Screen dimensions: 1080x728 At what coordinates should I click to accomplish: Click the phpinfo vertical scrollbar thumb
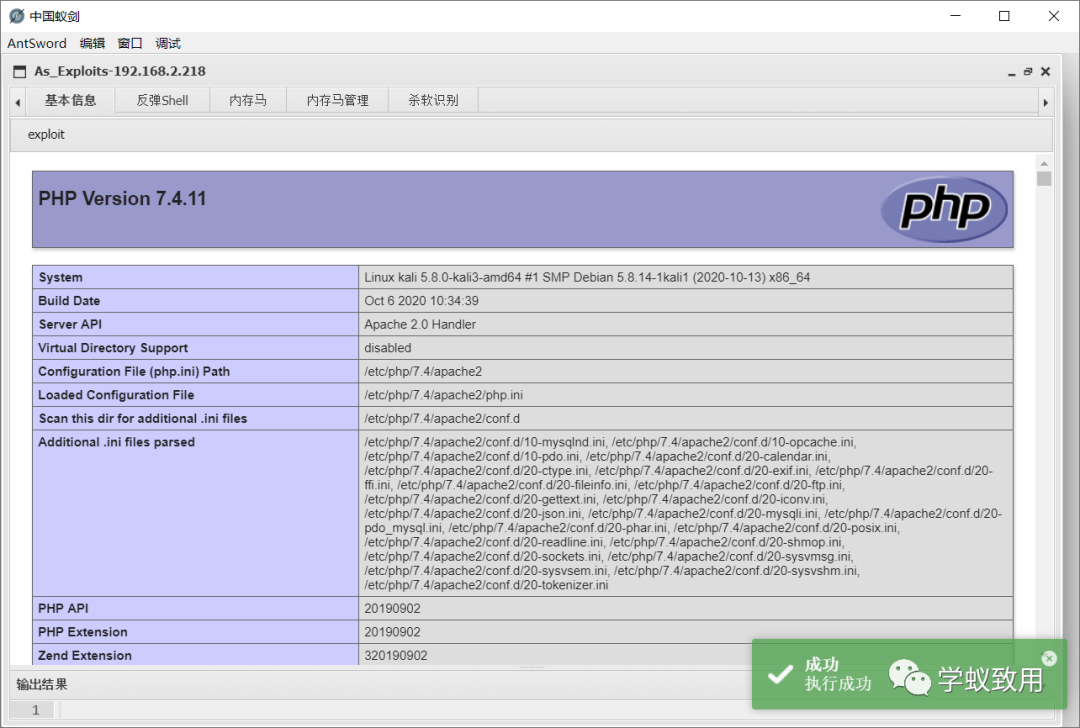pos(1044,179)
